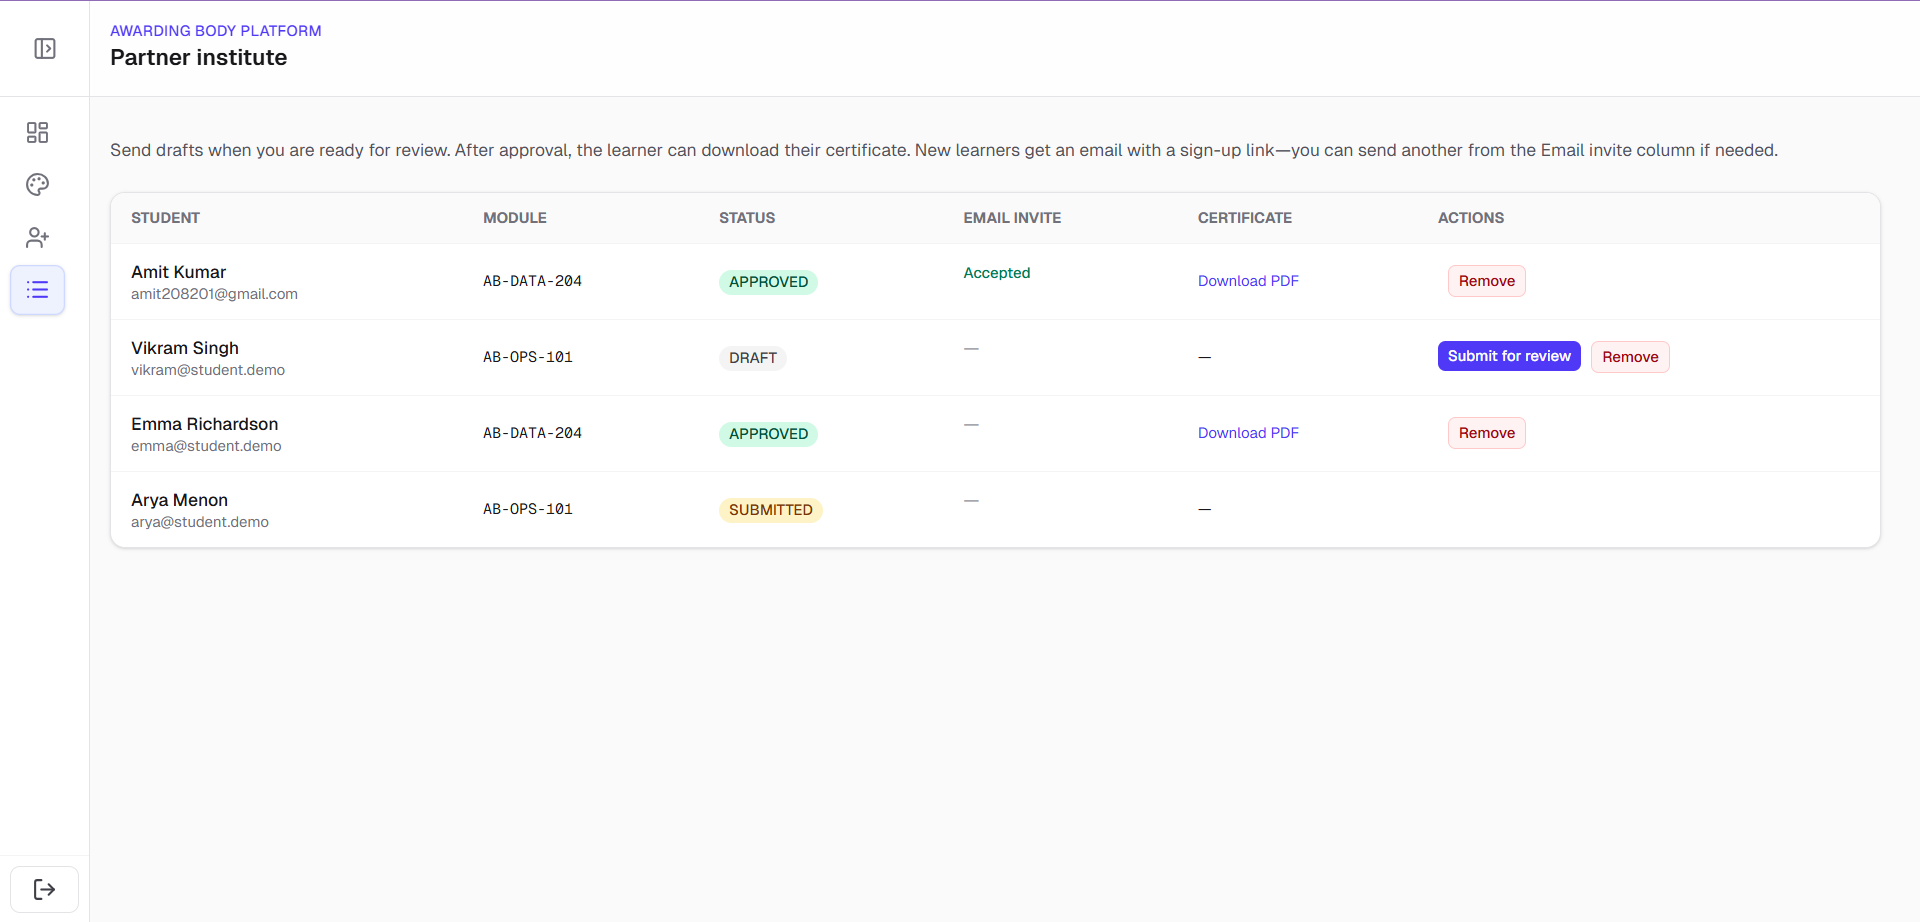Click Amit Kumar's Accepted invite status
The width and height of the screenshot is (1920, 922).
(x=996, y=273)
